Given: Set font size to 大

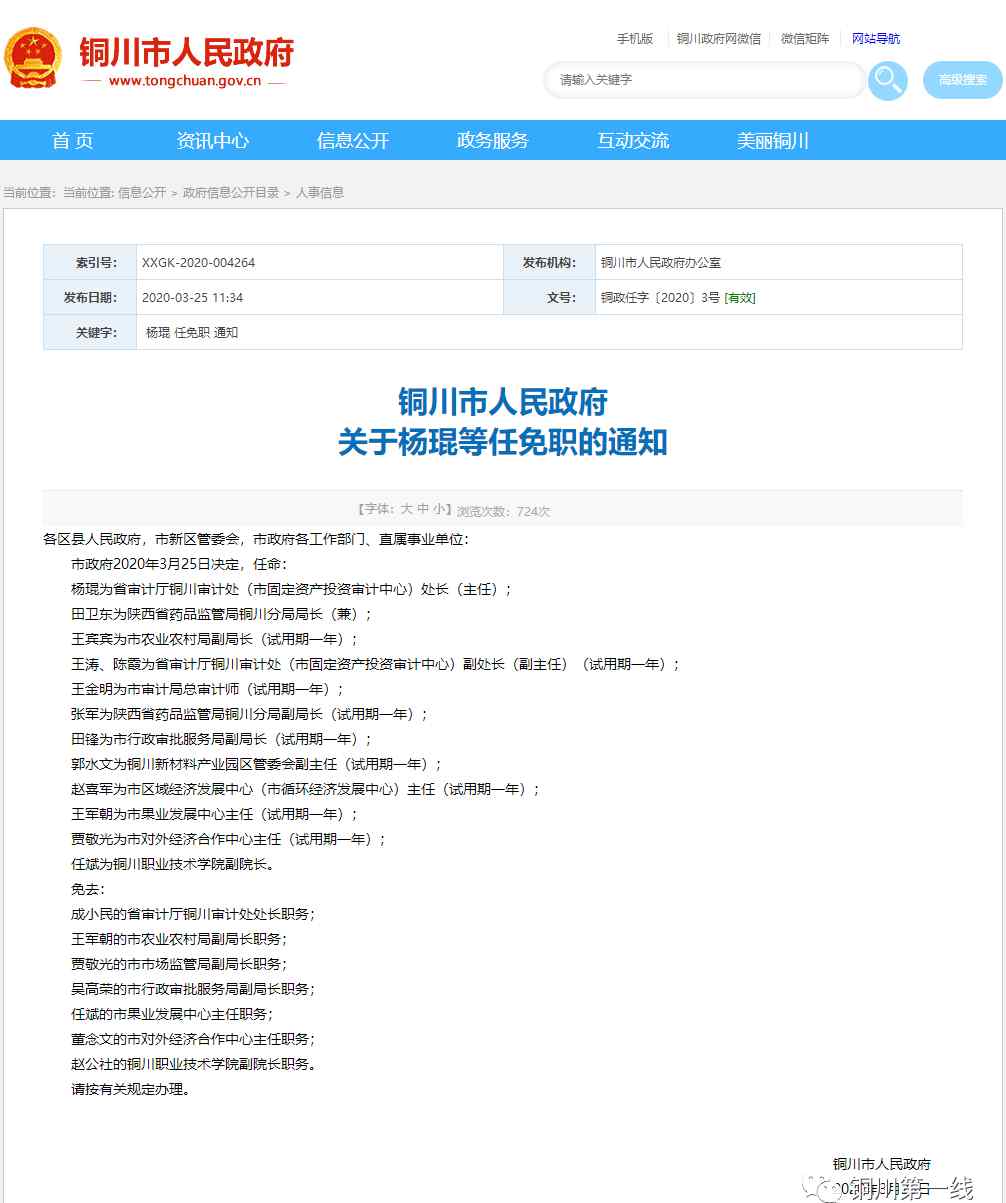Looking at the screenshot, I should (407, 510).
